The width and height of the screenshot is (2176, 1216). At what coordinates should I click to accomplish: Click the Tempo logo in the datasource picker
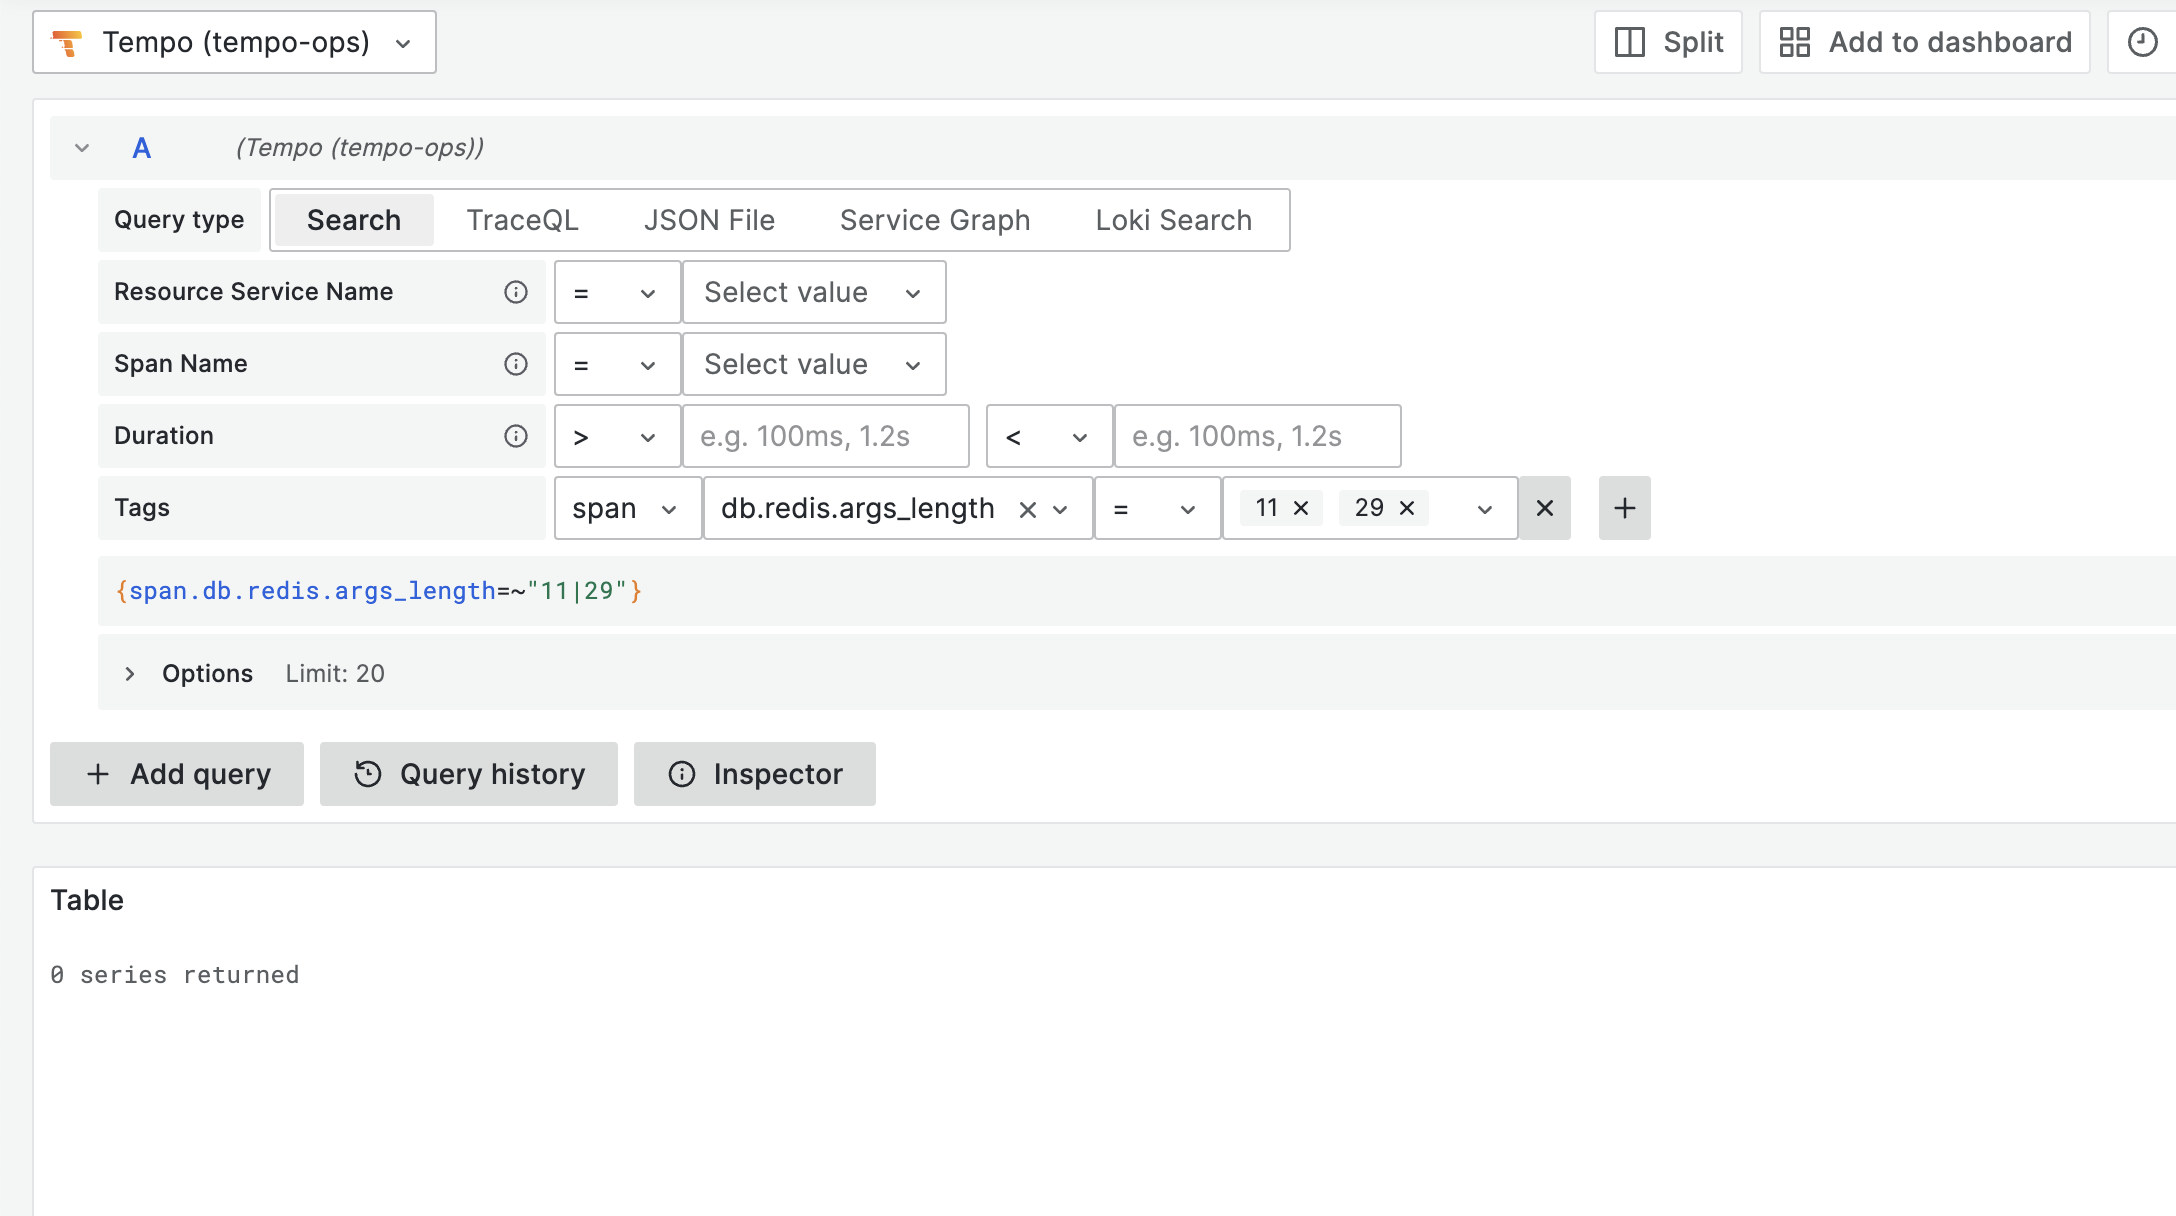click(66, 42)
